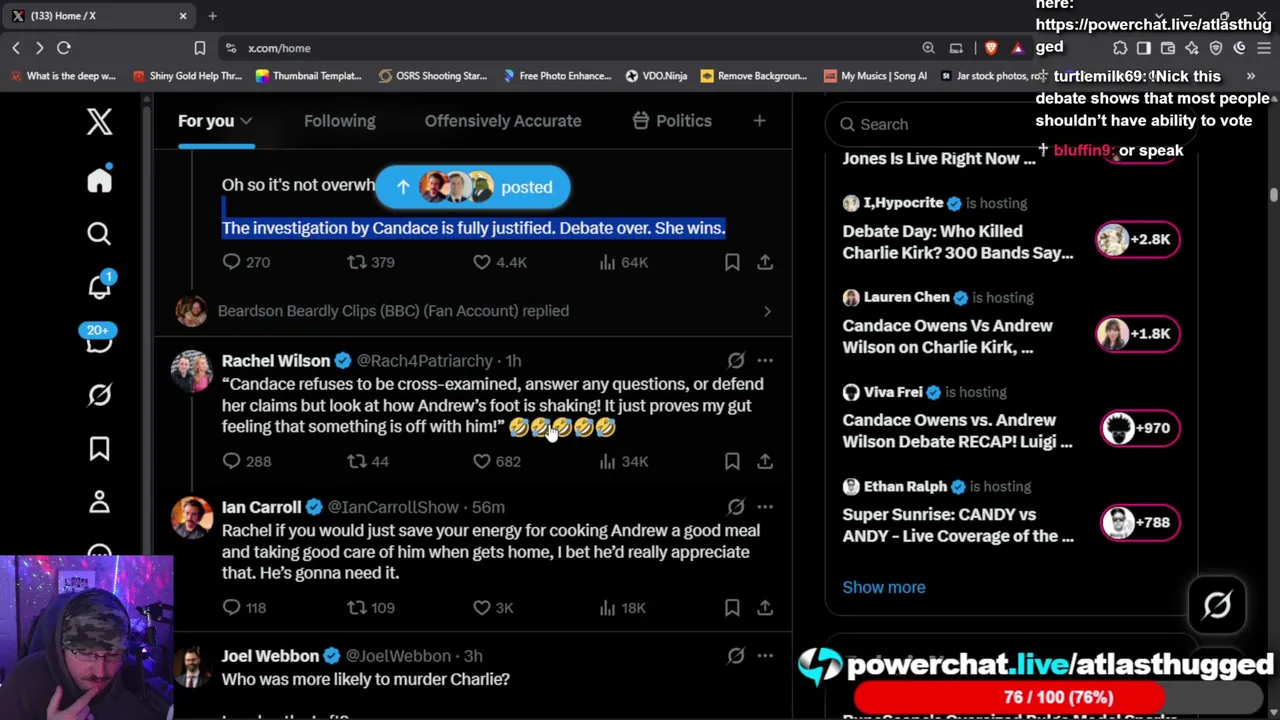Reply to Ian Carroll's post
Viewport: 1280px width, 720px height.
(231, 607)
